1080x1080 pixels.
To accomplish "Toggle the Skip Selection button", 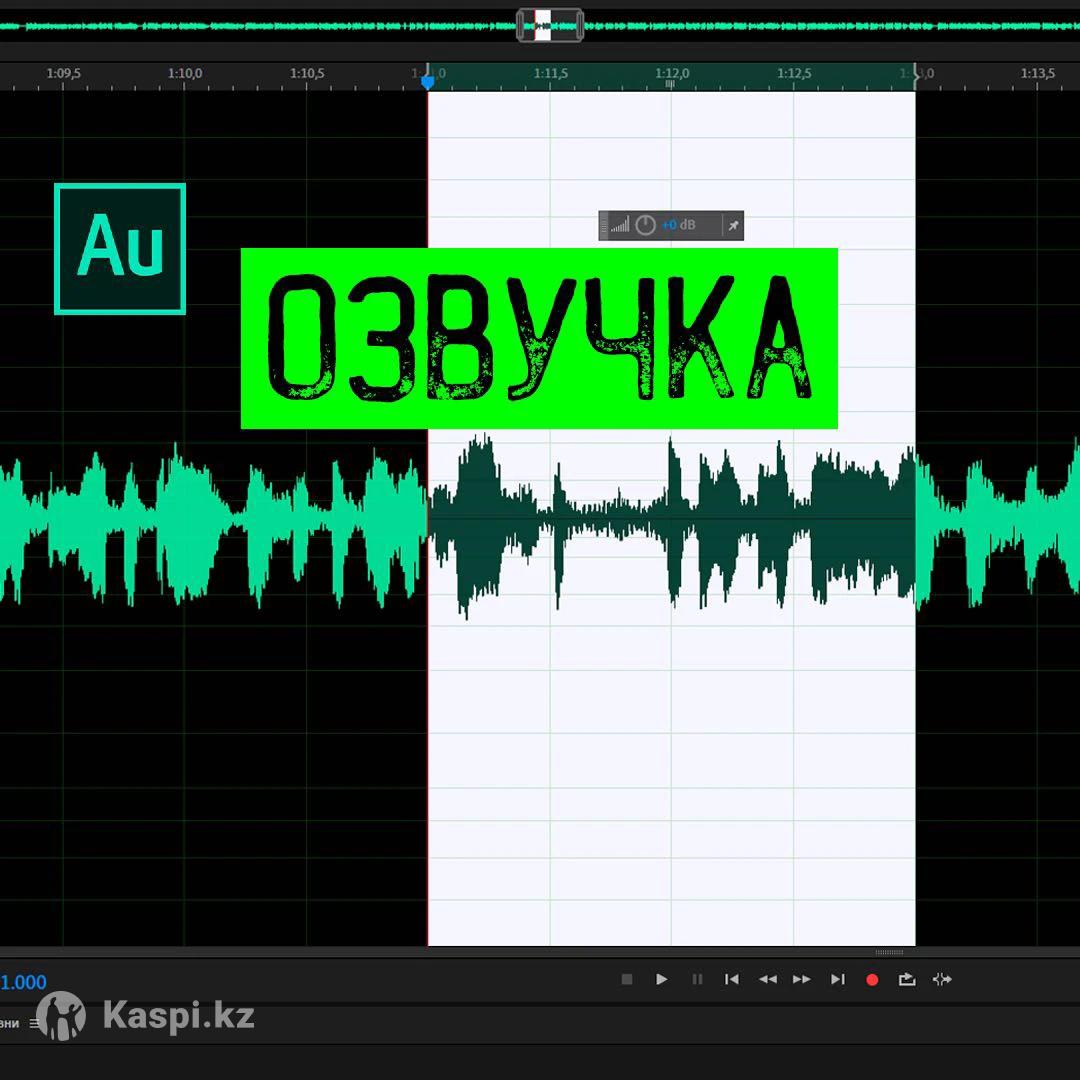I will [x=942, y=980].
